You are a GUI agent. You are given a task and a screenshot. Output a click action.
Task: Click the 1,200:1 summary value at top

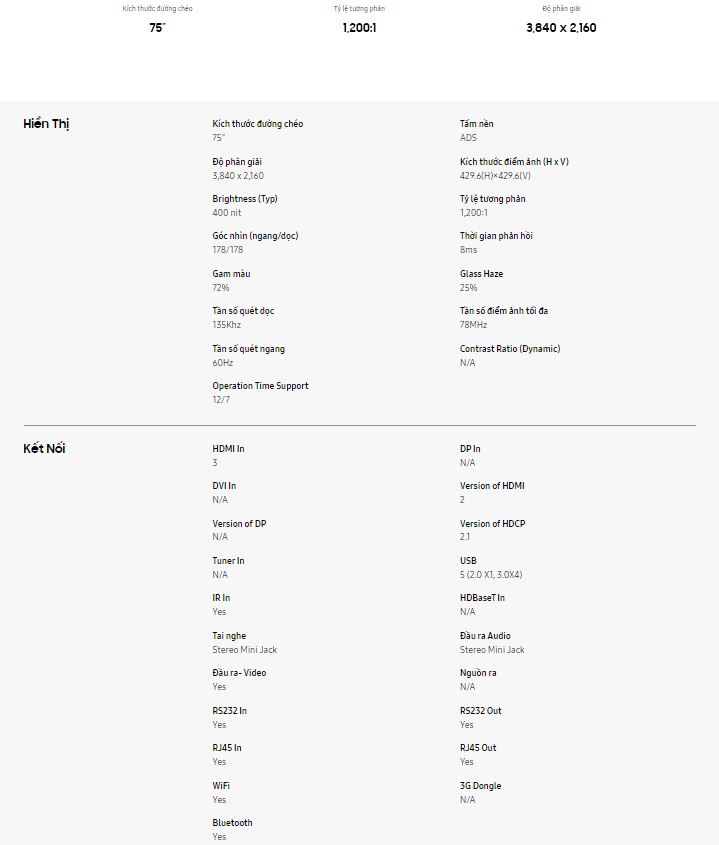(x=359, y=28)
